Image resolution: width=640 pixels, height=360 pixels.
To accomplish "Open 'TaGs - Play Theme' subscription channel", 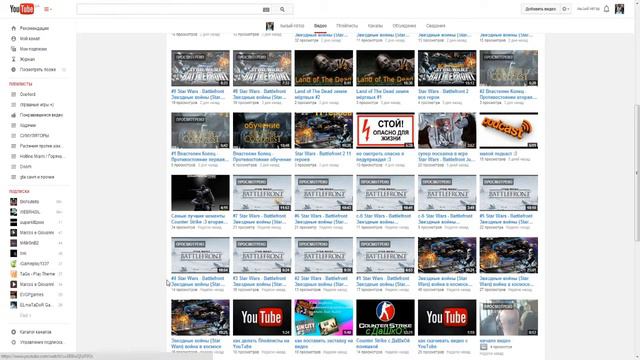I will [37, 274].
